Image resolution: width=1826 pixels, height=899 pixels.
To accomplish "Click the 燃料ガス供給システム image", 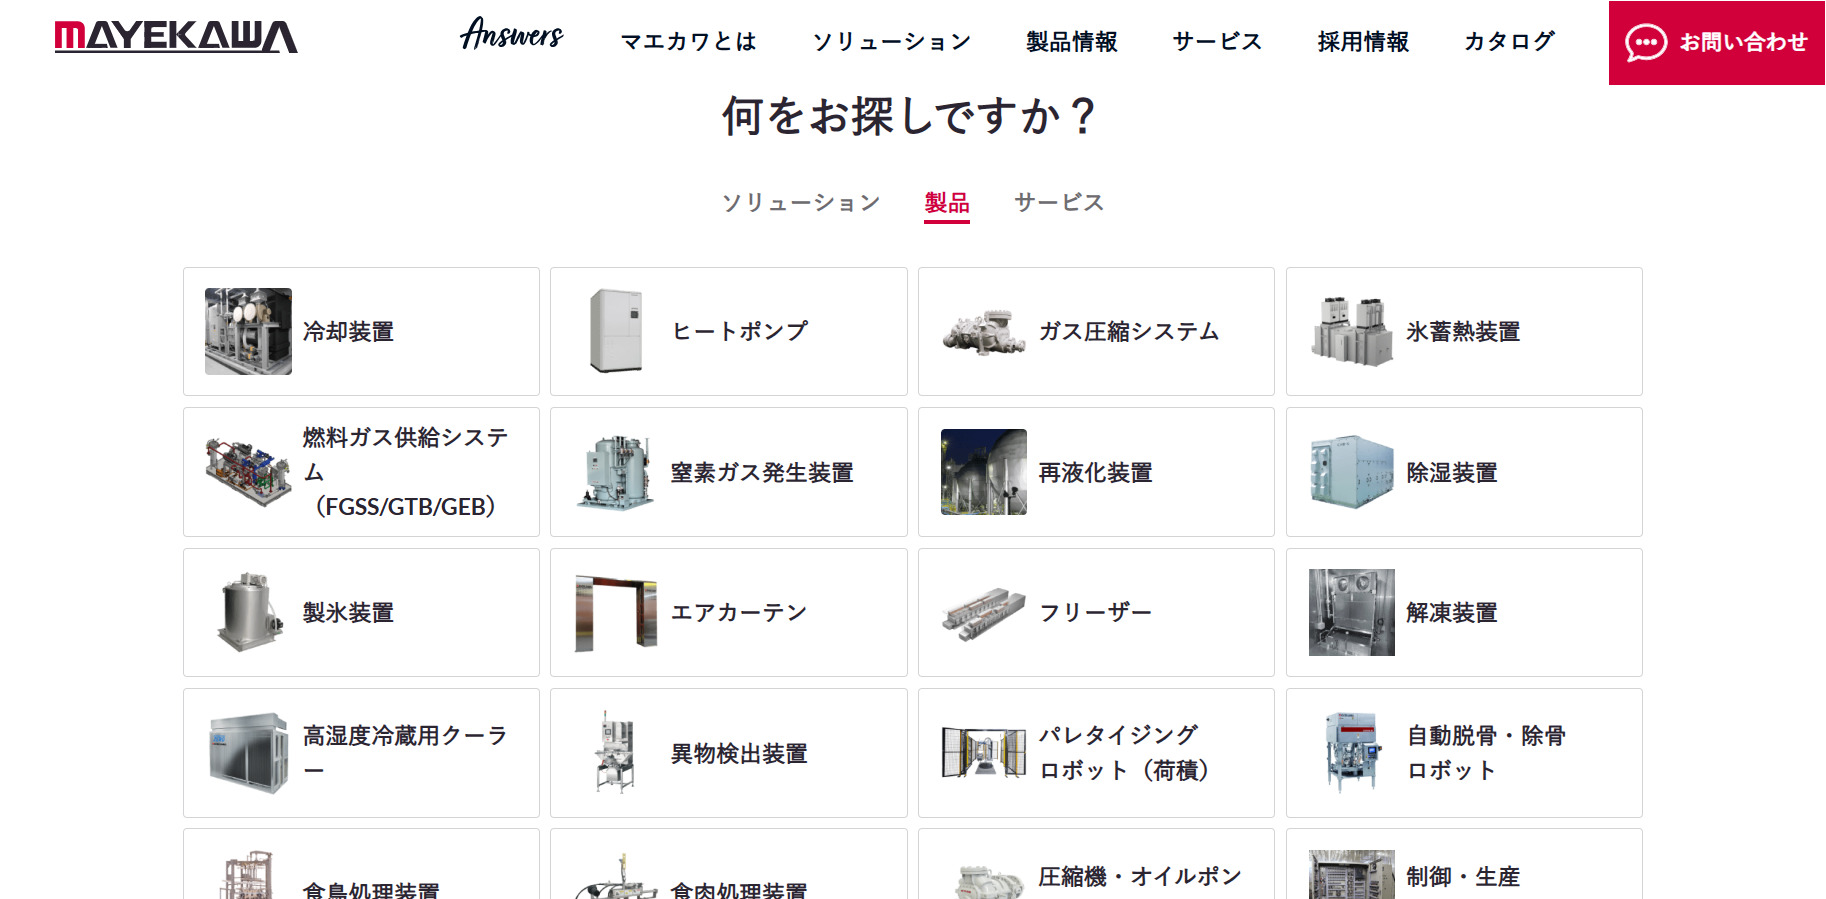I will coord(248,472).
